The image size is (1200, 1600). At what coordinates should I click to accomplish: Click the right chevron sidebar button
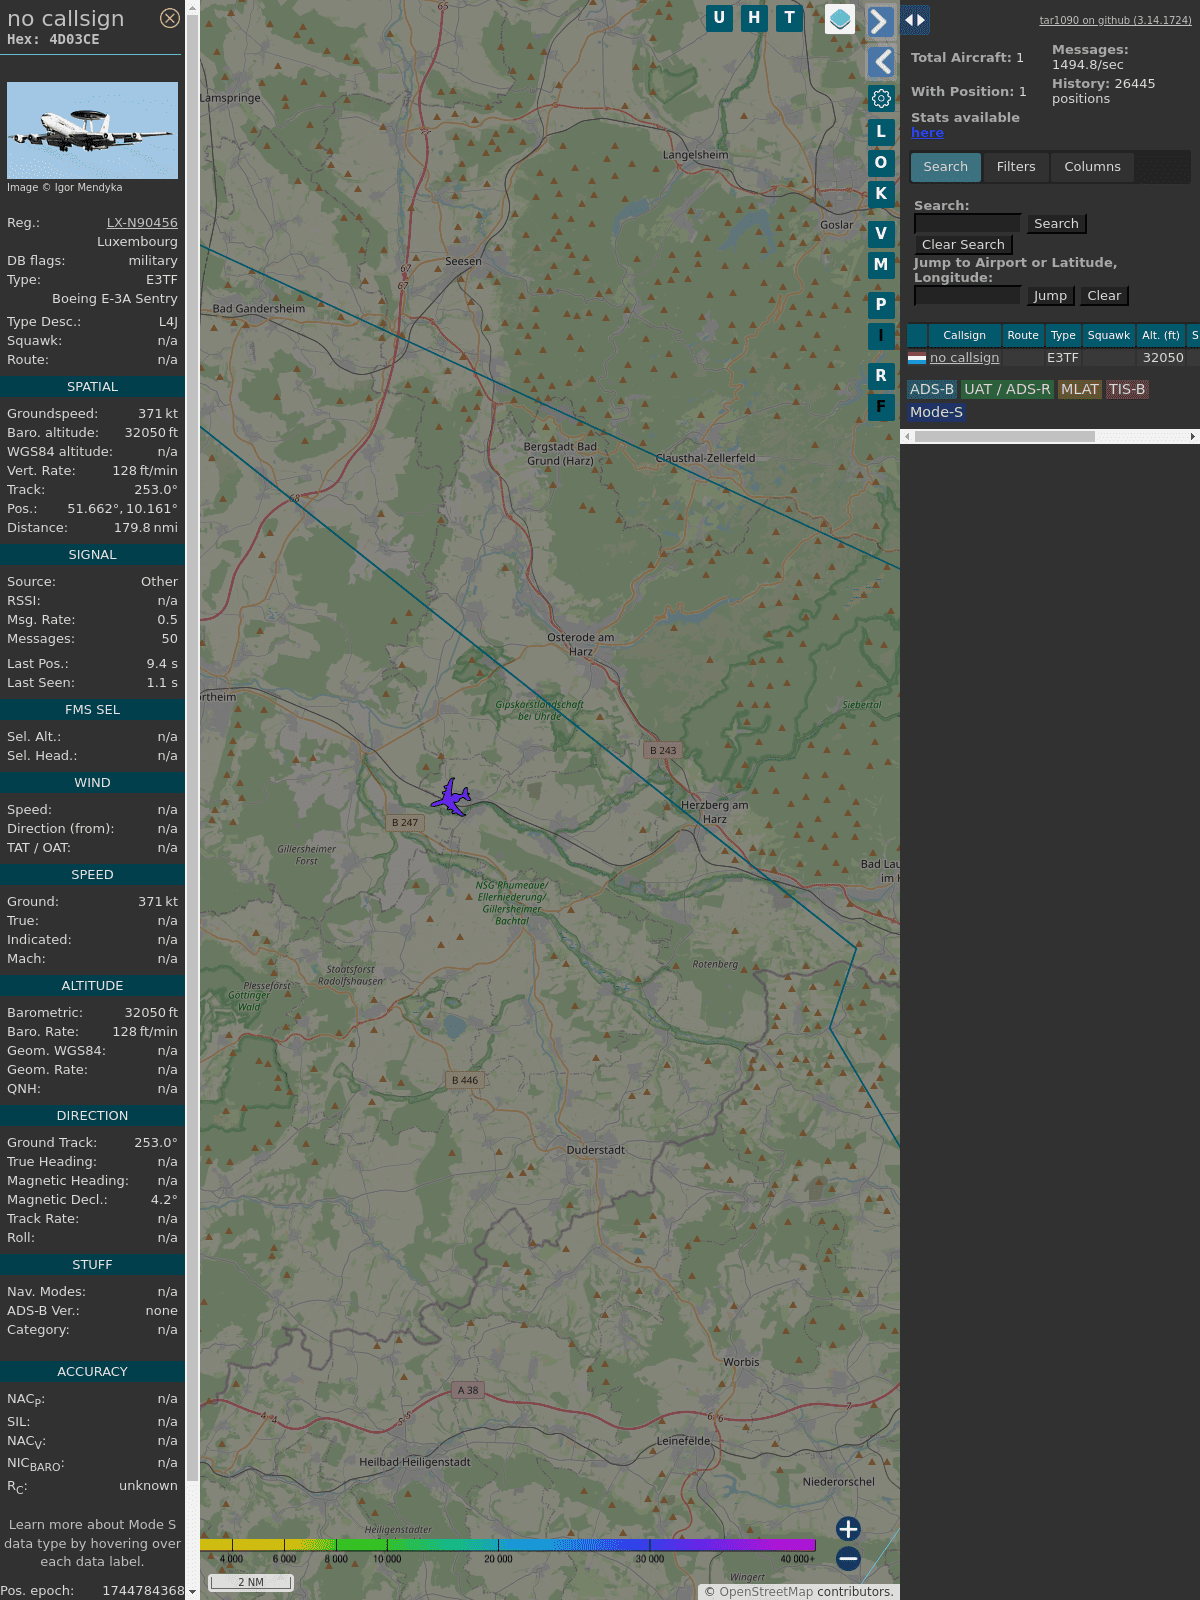click(x=880, y=21)
